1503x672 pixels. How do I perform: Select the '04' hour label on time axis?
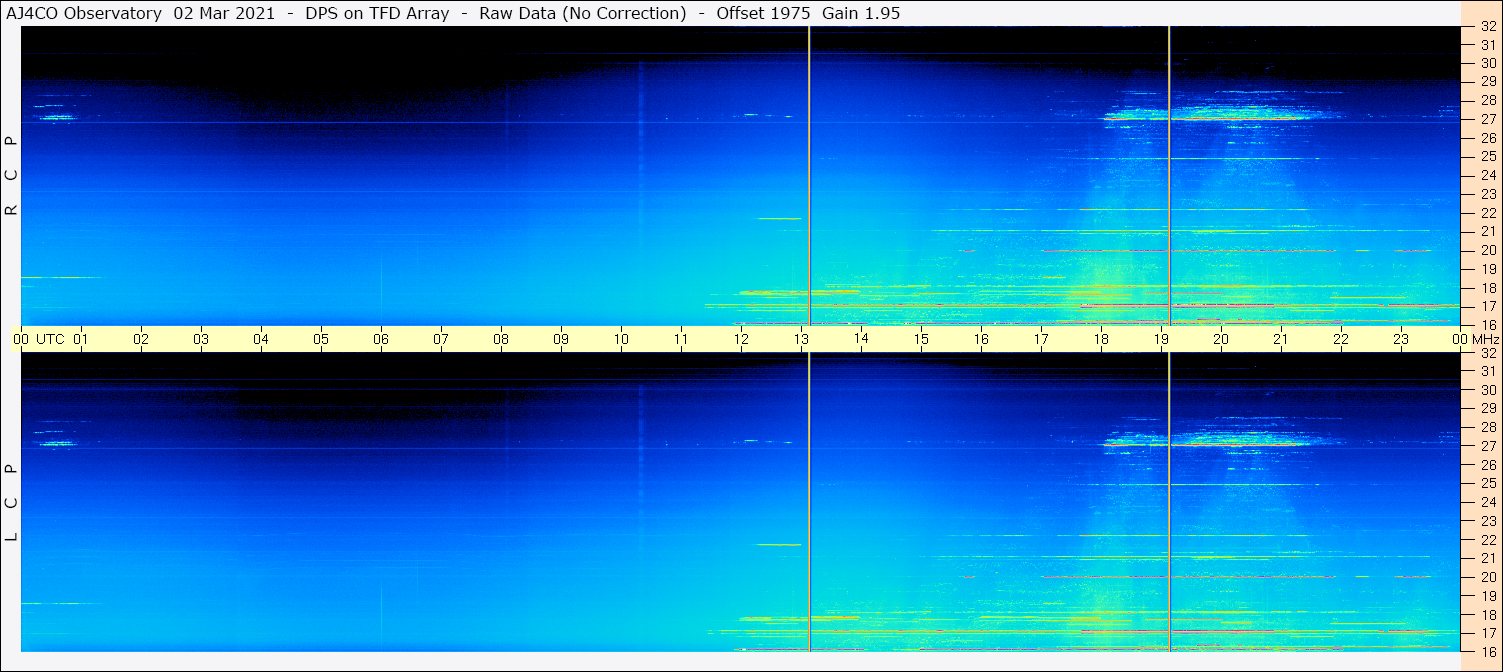[x=261, y=339]
